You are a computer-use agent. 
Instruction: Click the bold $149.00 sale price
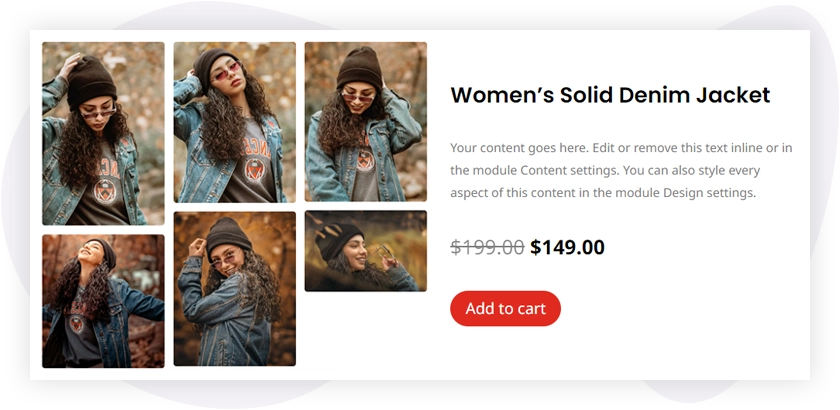(x=567, y=247)
